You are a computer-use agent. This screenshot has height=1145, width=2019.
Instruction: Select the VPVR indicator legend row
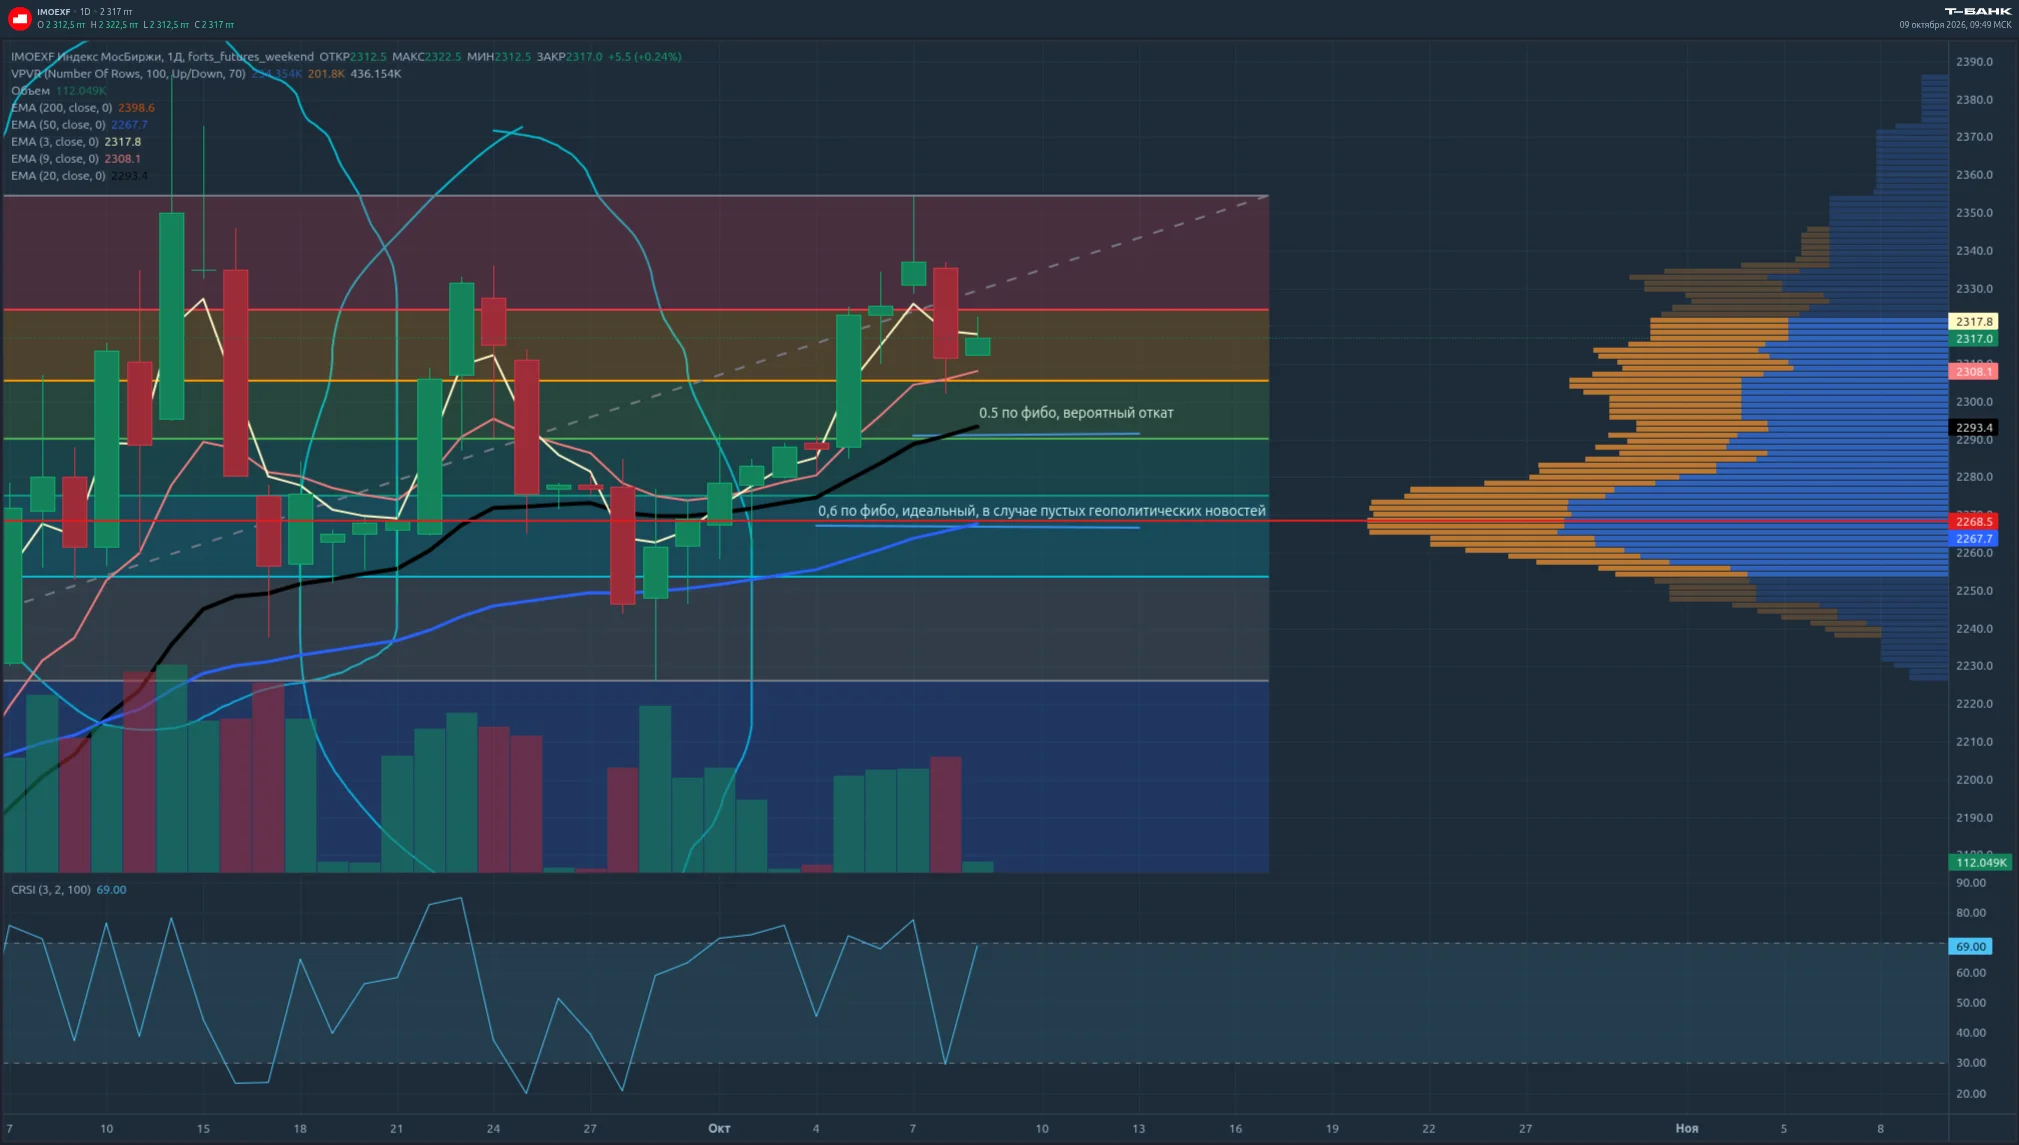(205, 74)
